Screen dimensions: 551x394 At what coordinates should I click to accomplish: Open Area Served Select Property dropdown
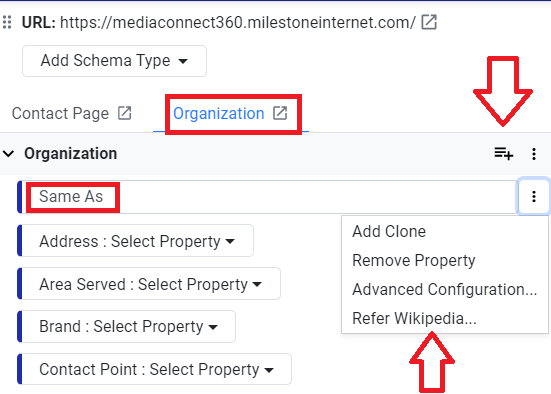coord(151,284)
